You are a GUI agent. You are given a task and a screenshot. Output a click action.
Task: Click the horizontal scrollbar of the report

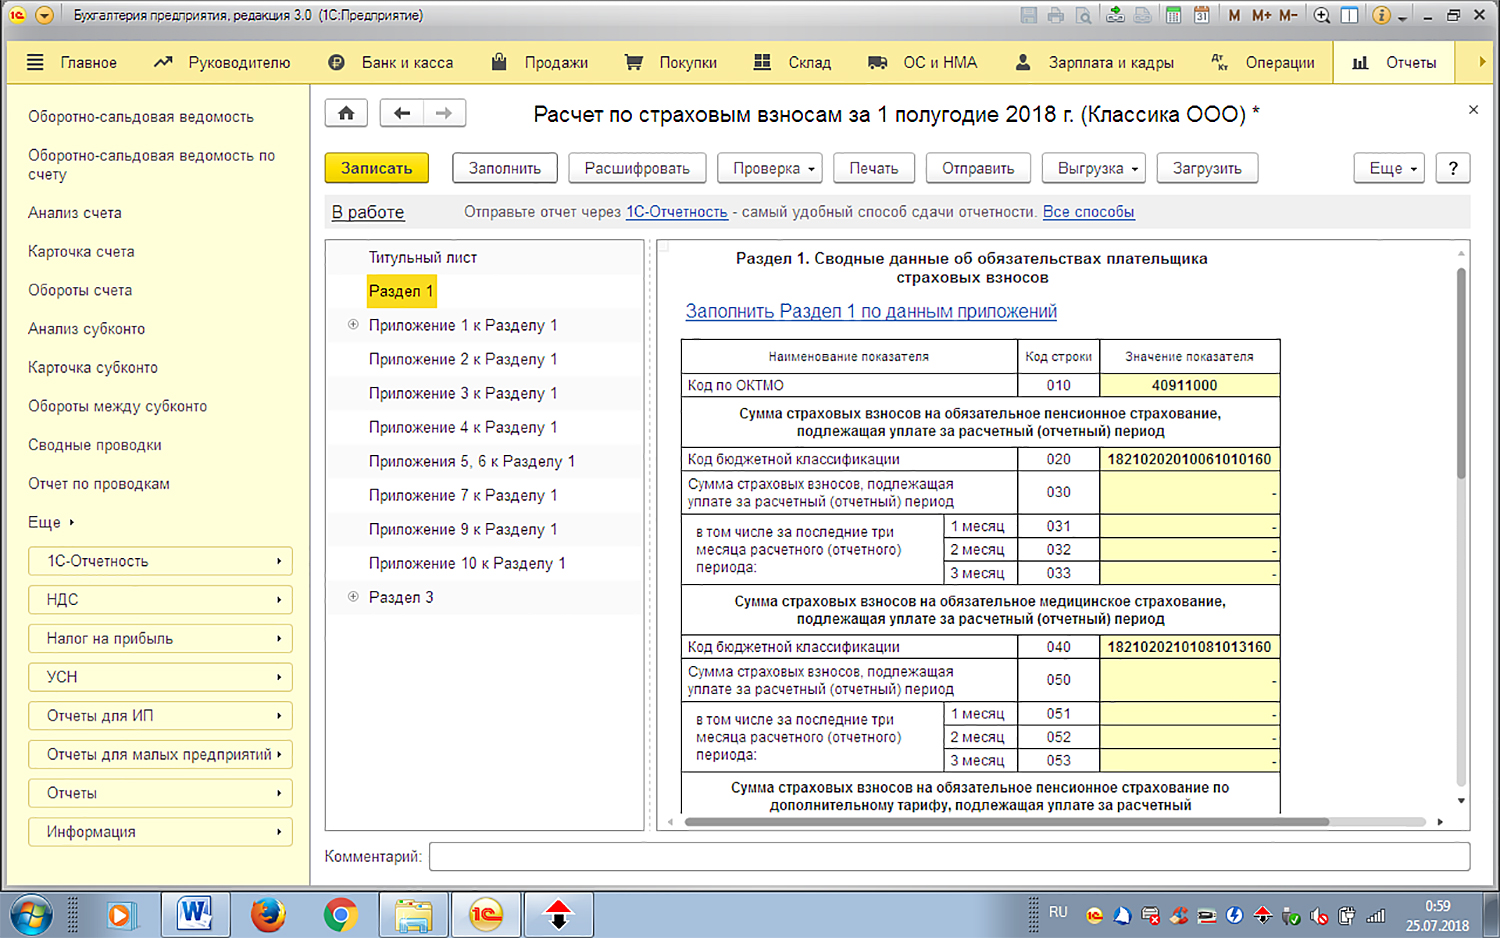[1005, 822]
